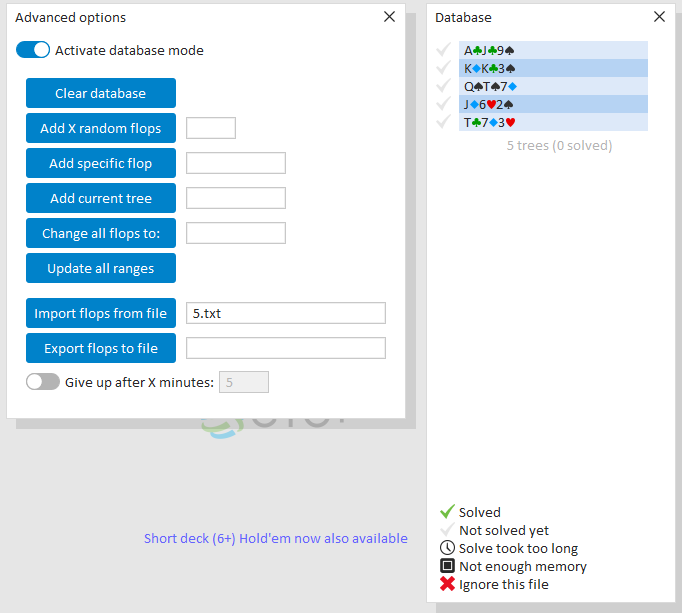Click the Add current tree button
The width and height of the screenshot is (682, 613).
101,198
